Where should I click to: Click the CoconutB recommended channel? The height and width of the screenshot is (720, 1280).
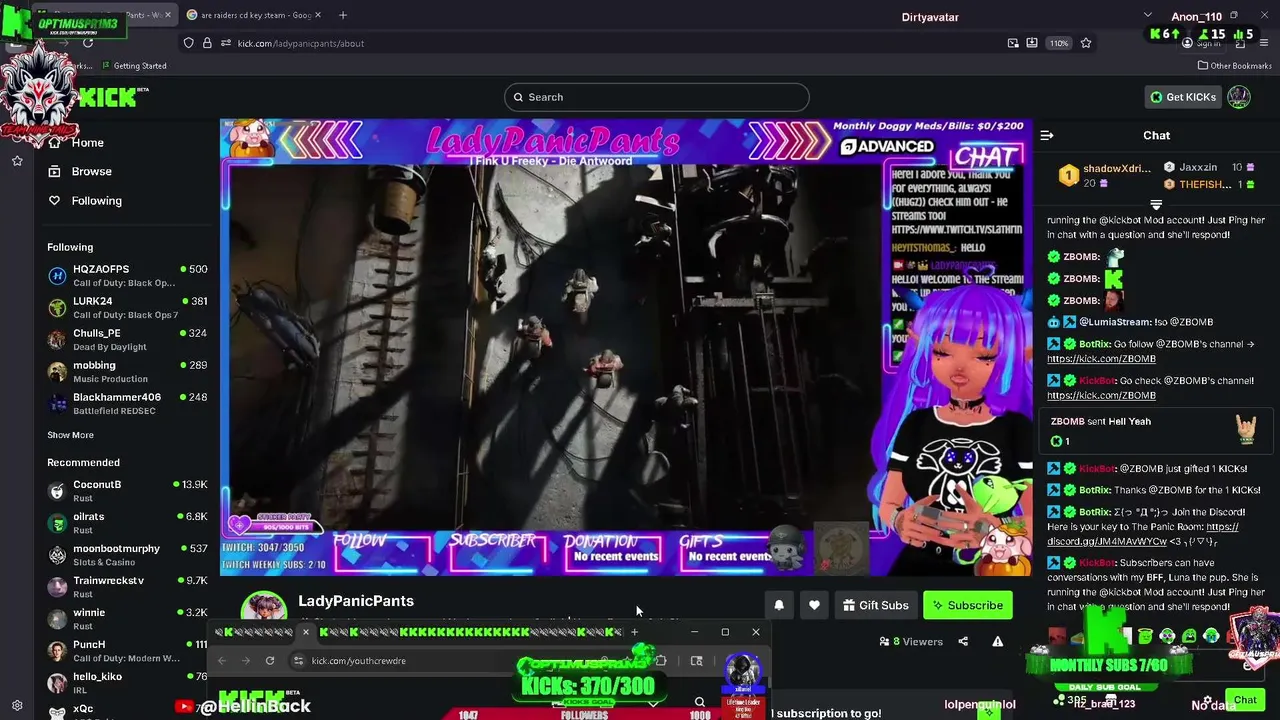(127, 490)
